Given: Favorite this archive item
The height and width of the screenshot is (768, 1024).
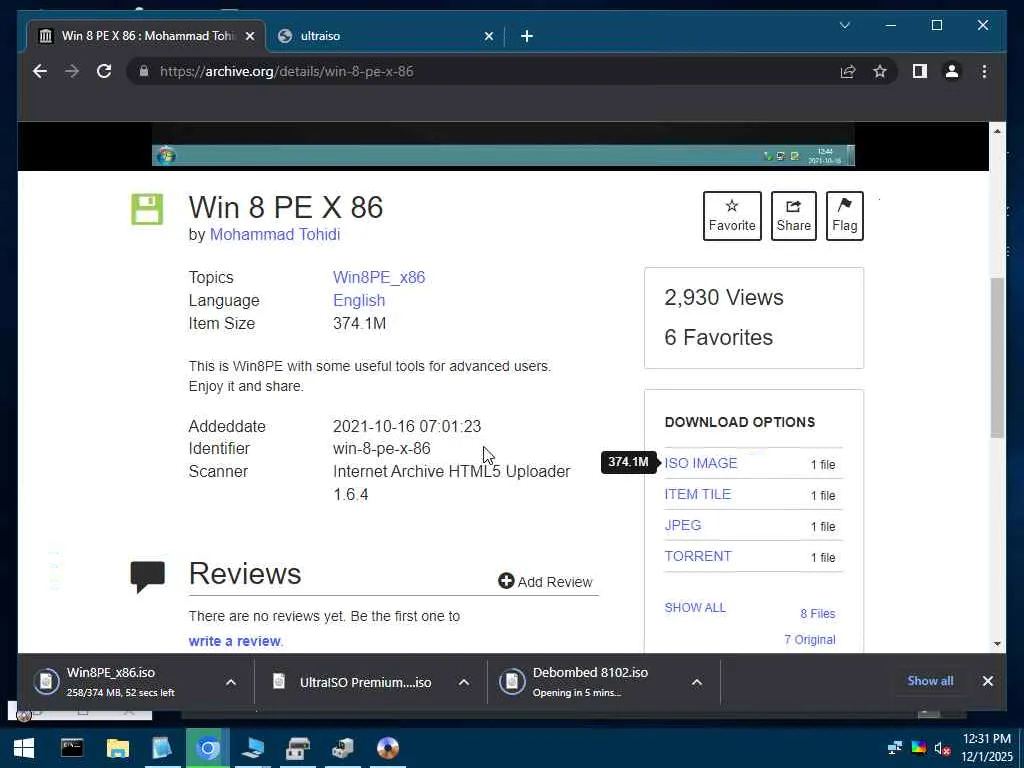Looking at the screenshot, I should 732,216.
